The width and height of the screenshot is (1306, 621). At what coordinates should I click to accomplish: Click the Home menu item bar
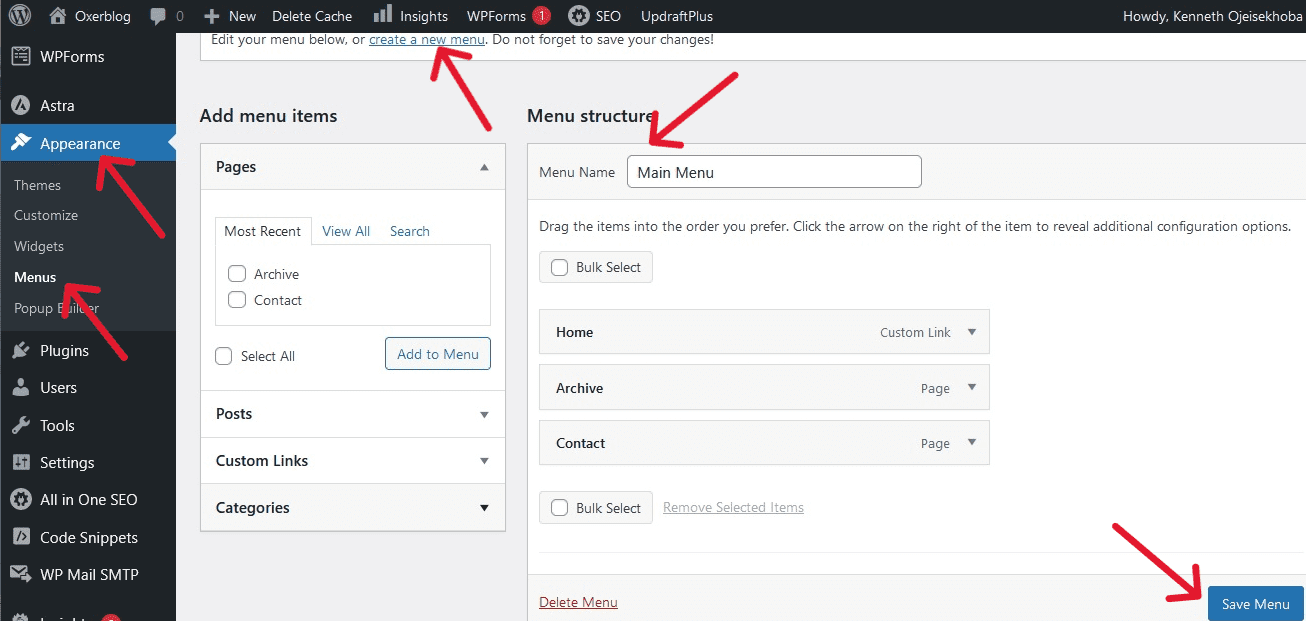point(764,332)
